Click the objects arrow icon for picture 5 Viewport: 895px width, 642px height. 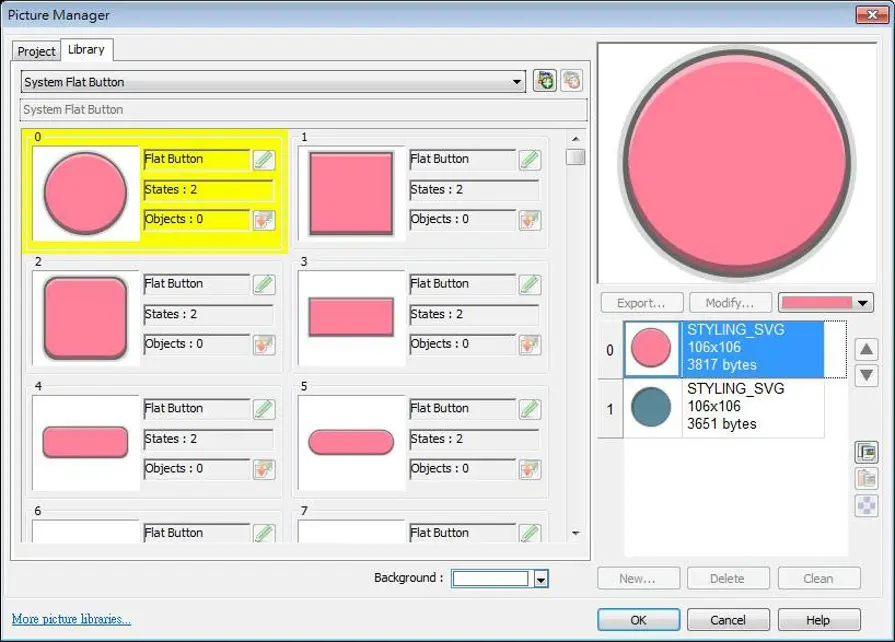(x=530, y=470)
